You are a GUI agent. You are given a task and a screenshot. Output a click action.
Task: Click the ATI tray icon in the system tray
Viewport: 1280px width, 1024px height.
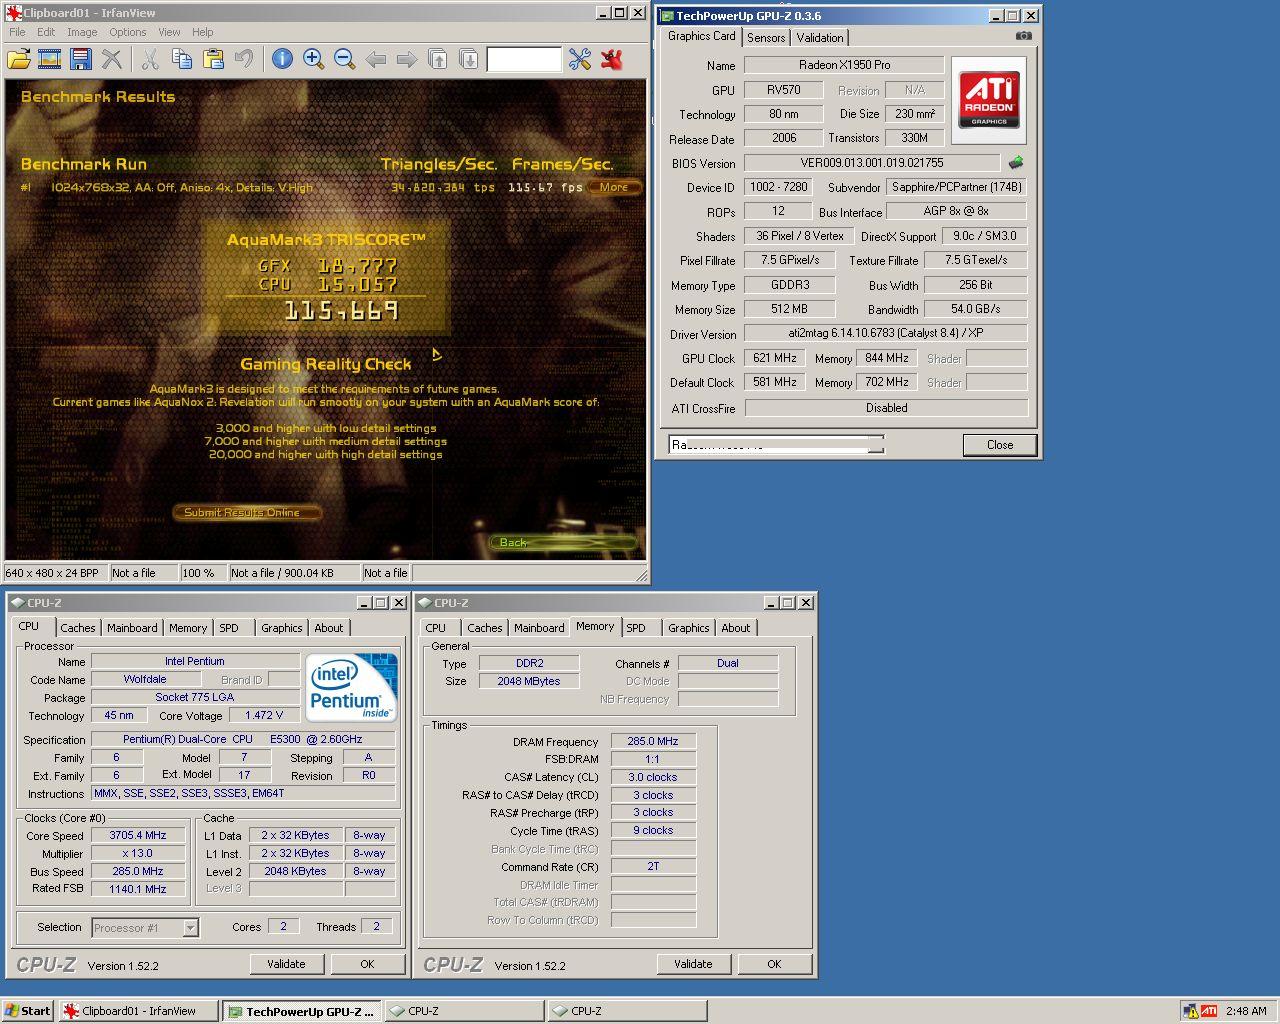point(1209,1011)
